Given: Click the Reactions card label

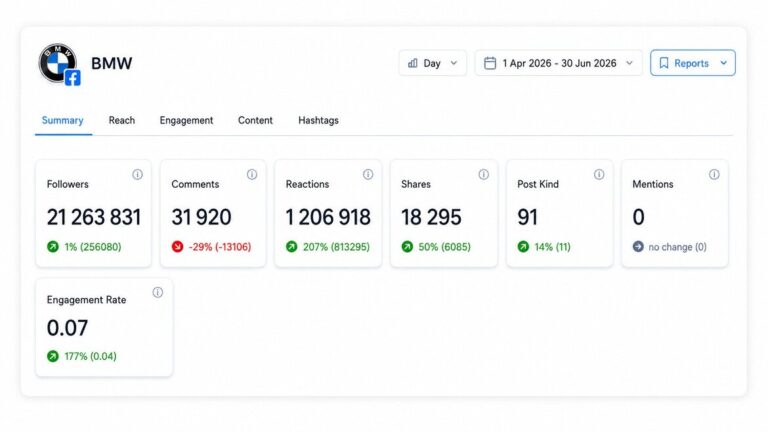Looking at the screenshot, I should [x=307, y=184].
